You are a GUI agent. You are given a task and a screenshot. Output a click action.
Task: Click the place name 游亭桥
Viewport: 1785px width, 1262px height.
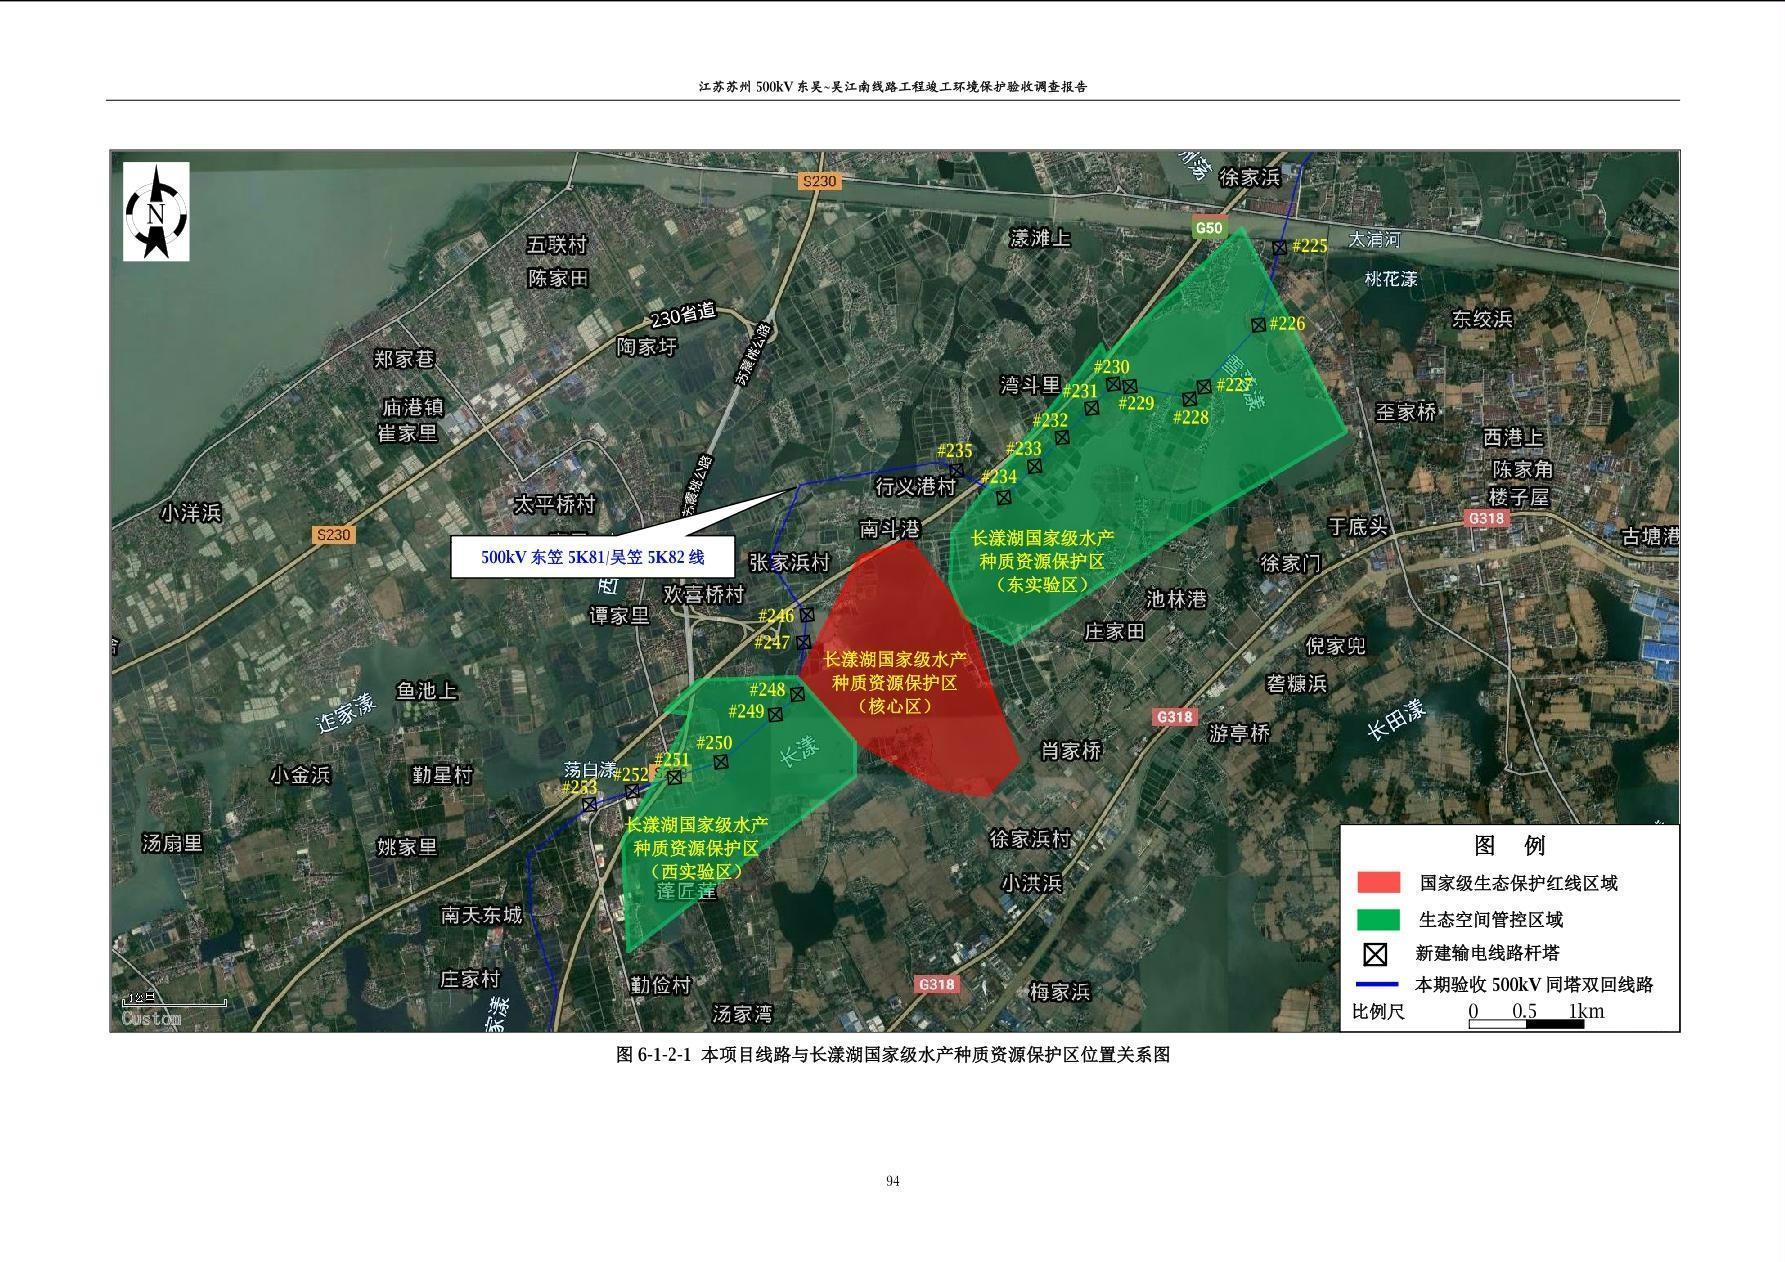pyautogui.click(x=1239, y=733)
